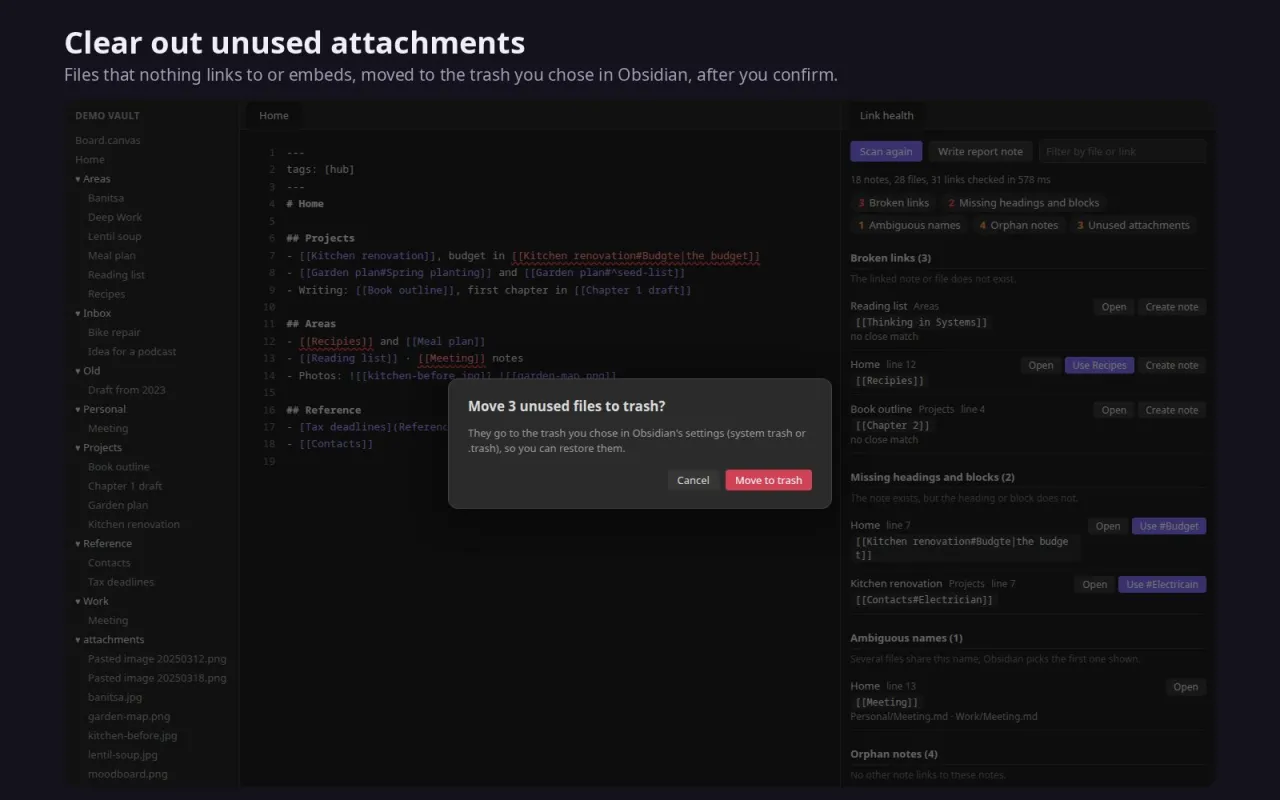
Task: Collapse the attachments folder
Action: 109,640
